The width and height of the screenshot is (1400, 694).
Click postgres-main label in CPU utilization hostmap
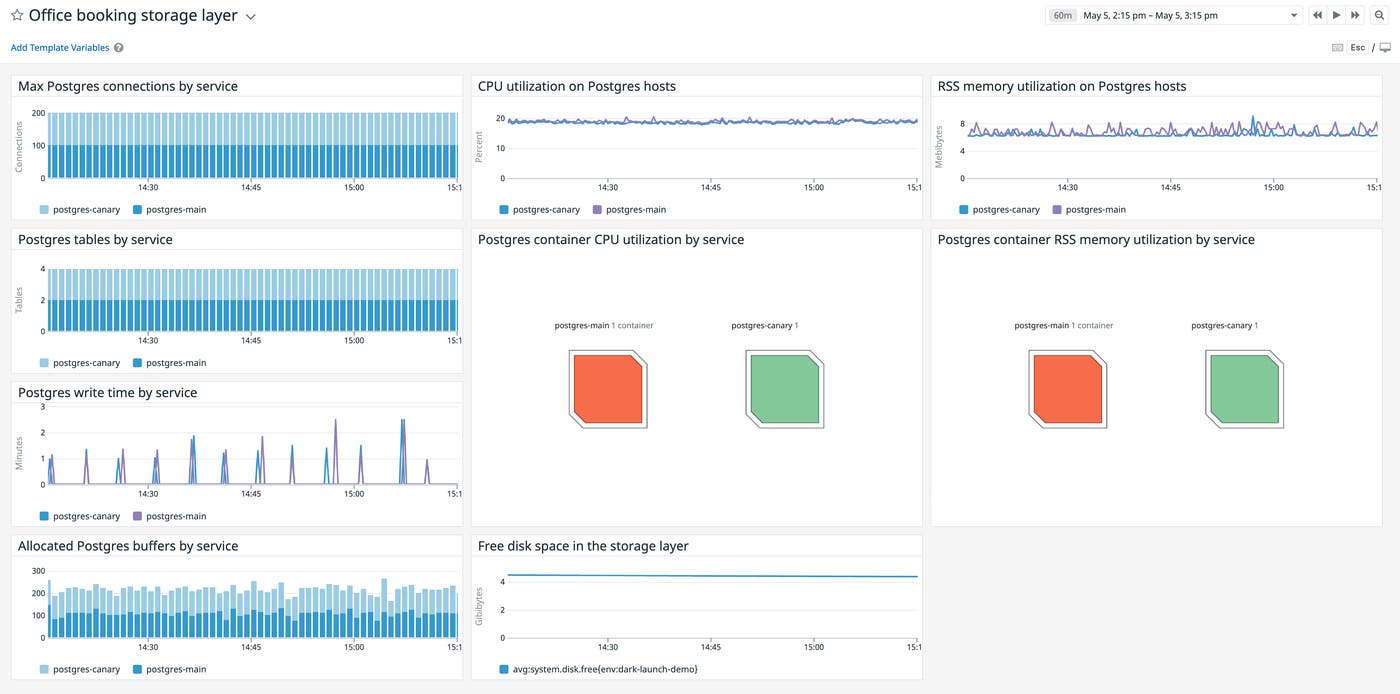[x=582, y=326]
